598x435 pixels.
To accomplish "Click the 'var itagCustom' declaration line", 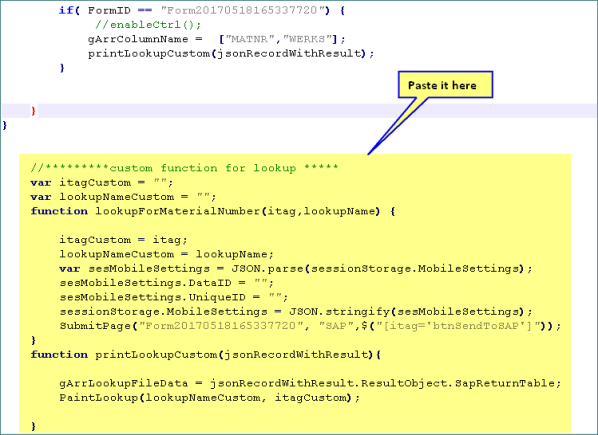I will coord(102,183).
